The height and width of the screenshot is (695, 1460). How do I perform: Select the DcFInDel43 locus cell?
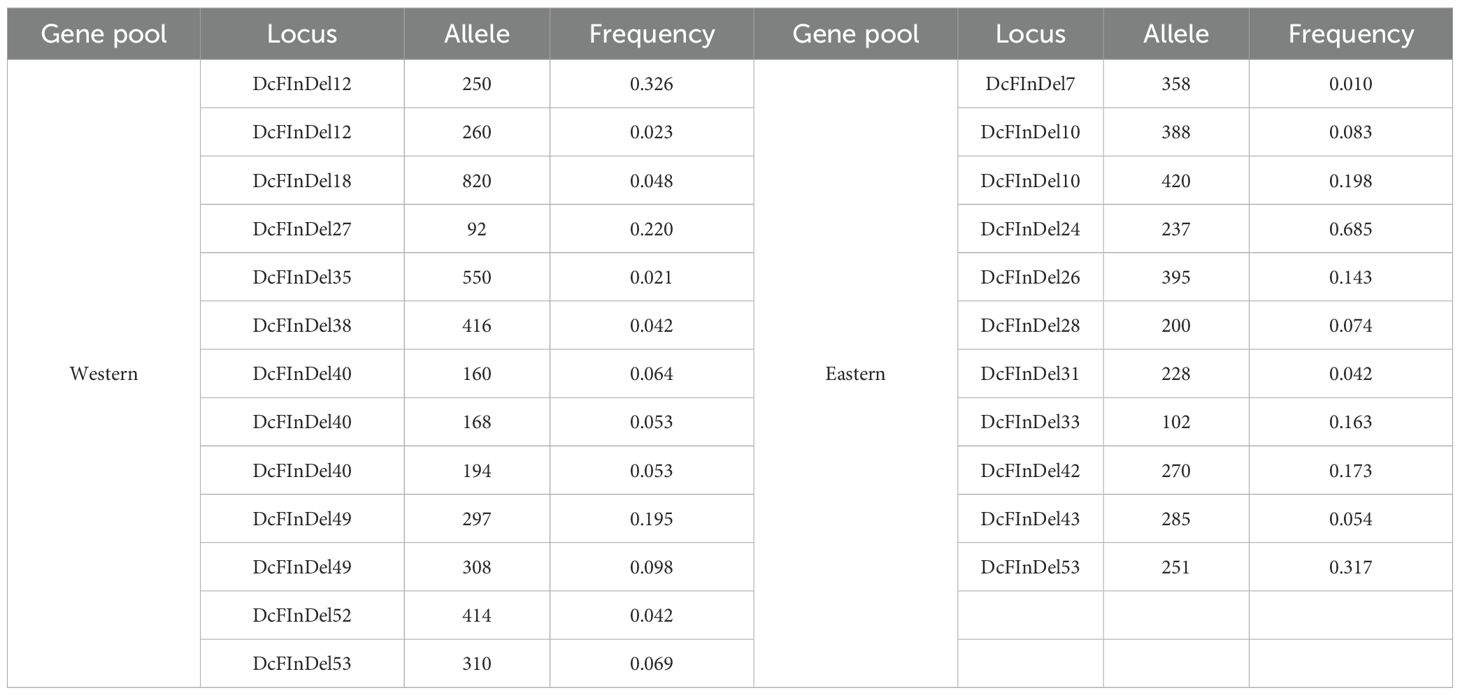[1030, 519]
